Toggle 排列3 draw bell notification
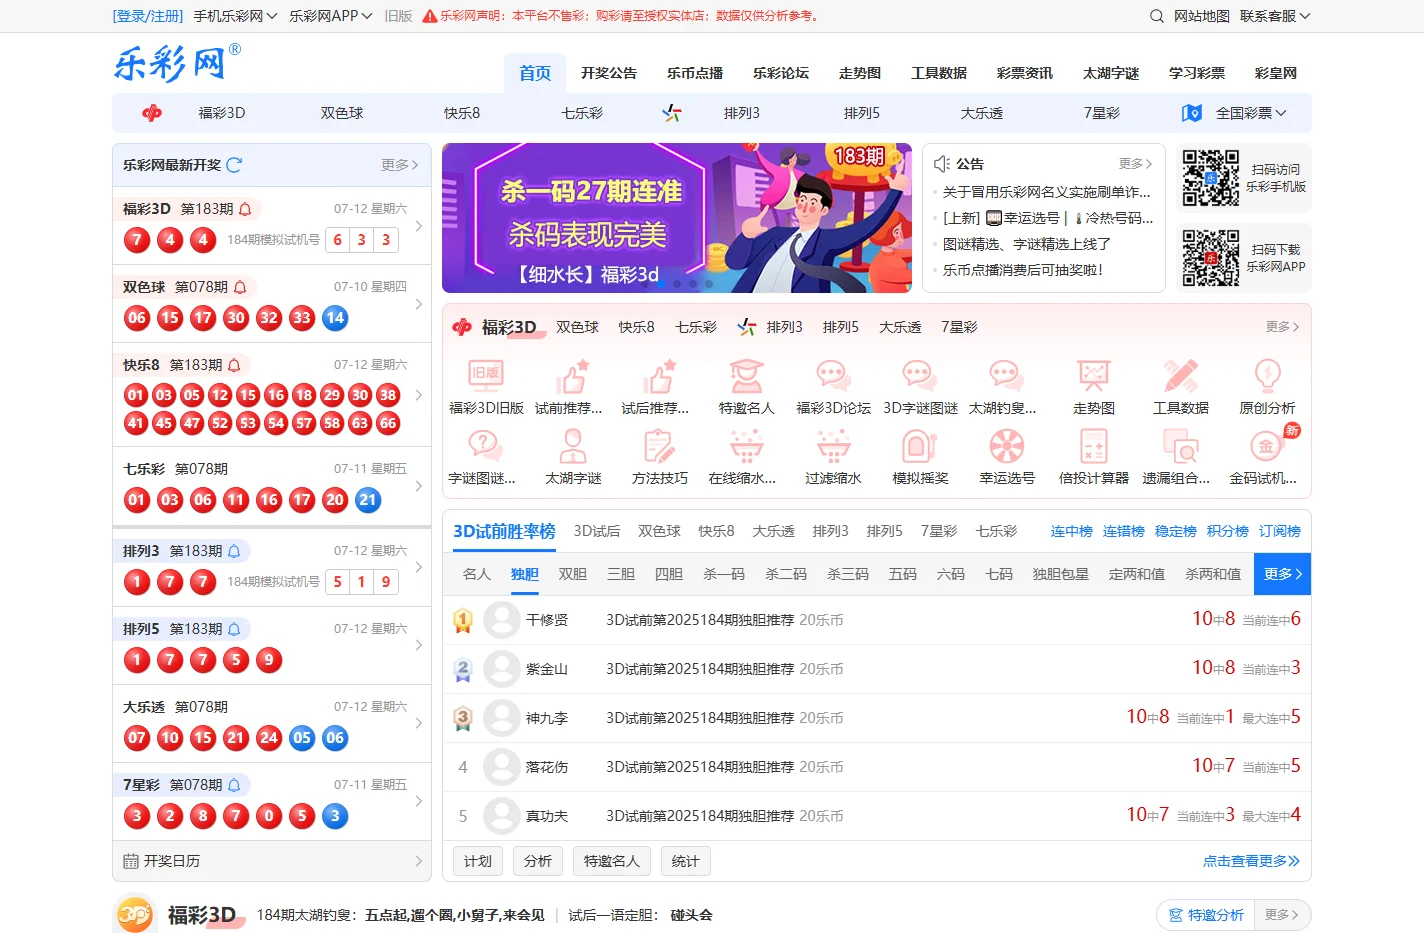 [234, 551]
